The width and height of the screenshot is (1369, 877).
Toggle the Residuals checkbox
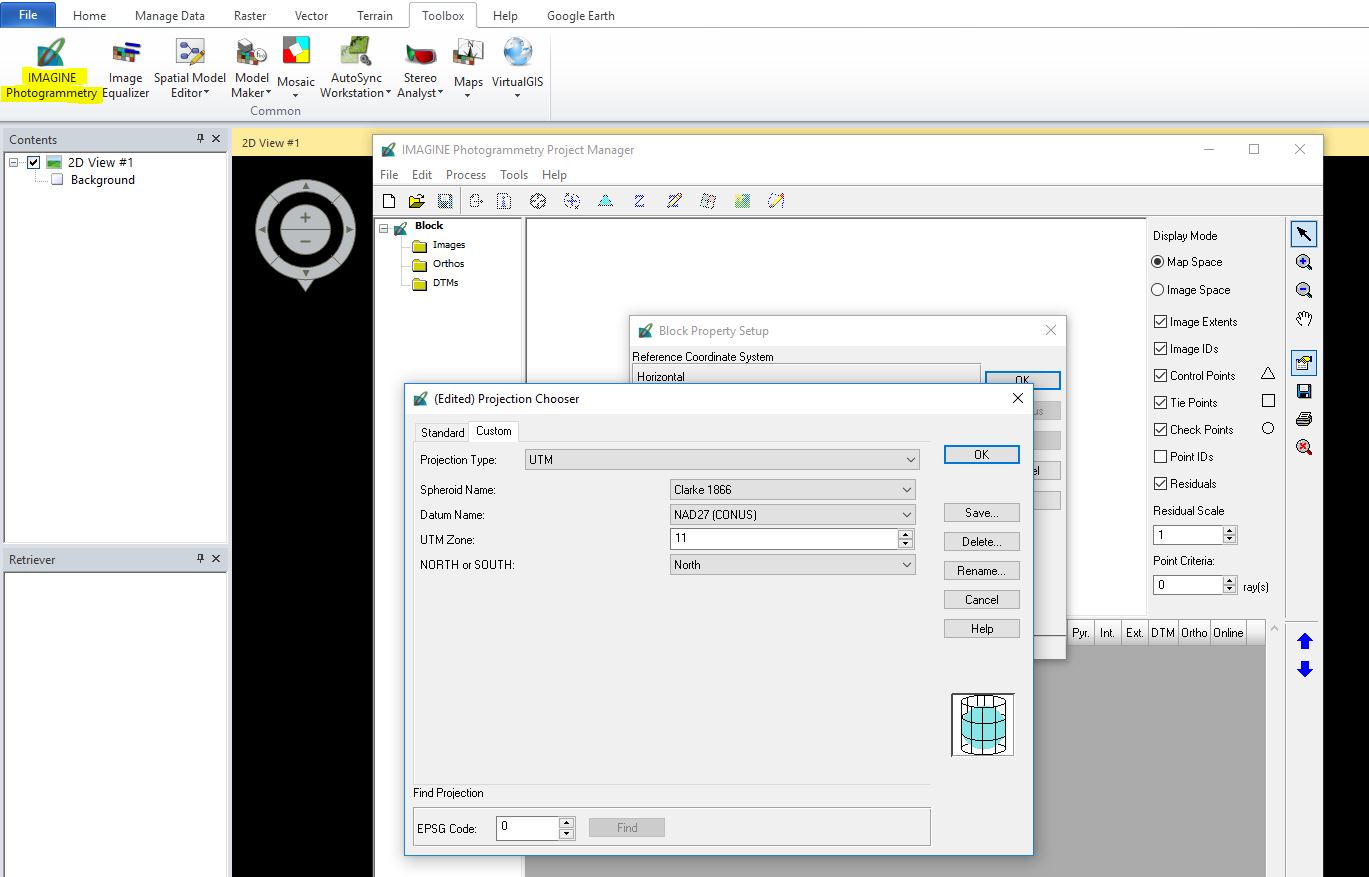(1160, 484)
